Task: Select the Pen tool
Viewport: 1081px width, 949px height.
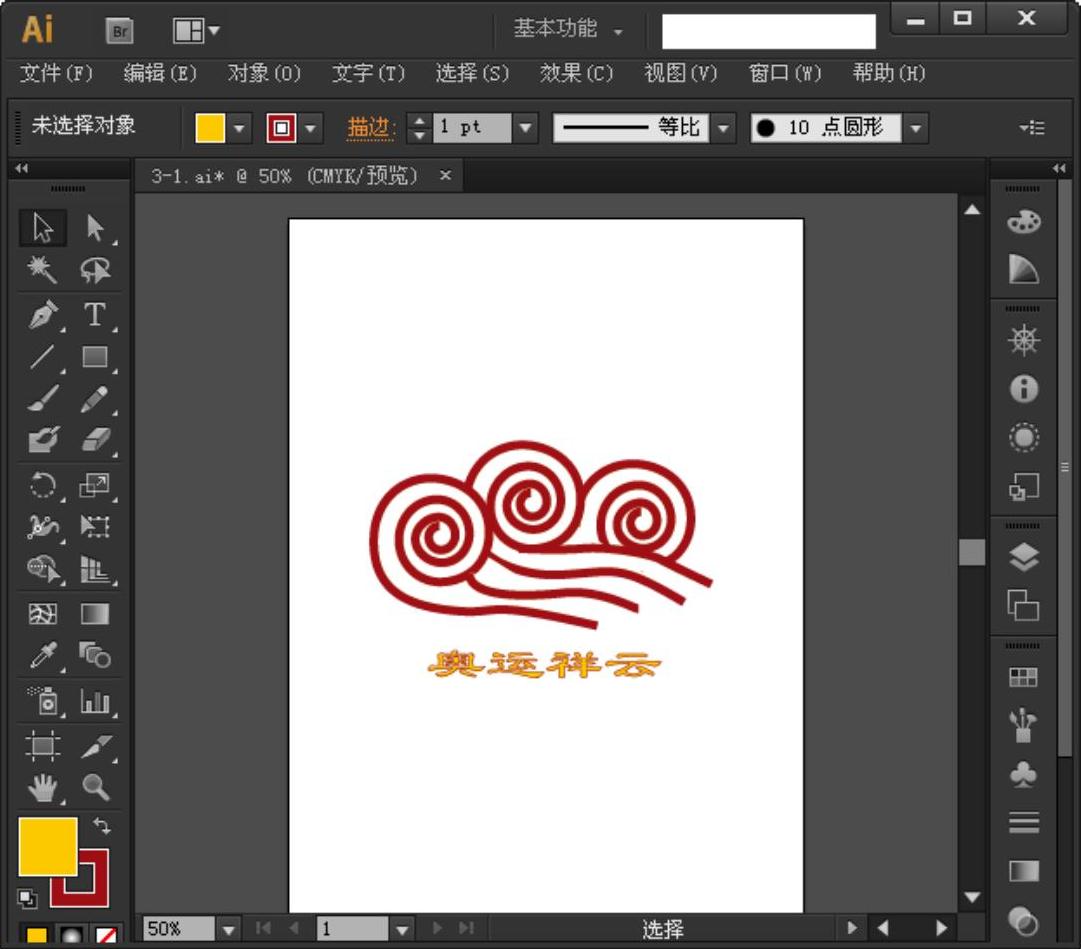Action: pyautogui.click(x=43, y=314)
